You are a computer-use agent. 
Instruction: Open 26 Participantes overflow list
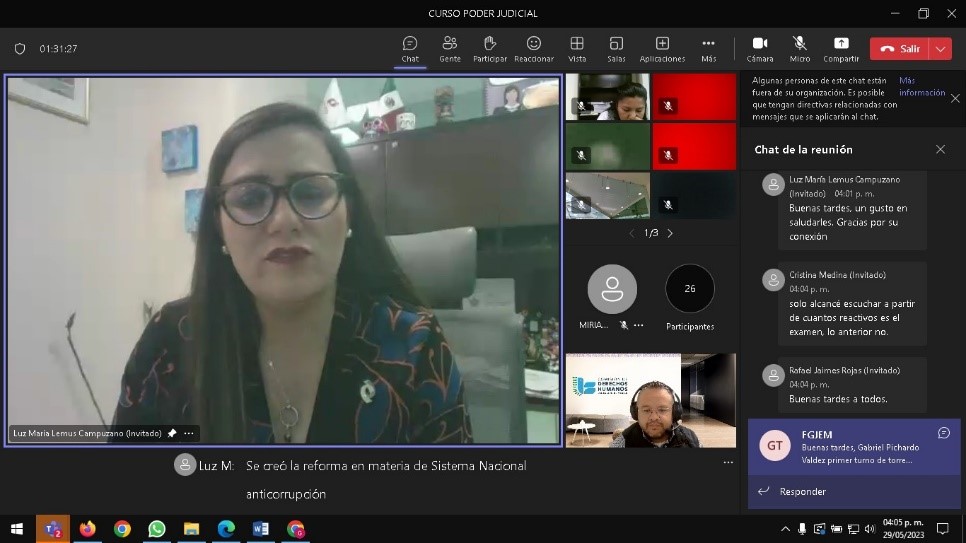[690, 289]
